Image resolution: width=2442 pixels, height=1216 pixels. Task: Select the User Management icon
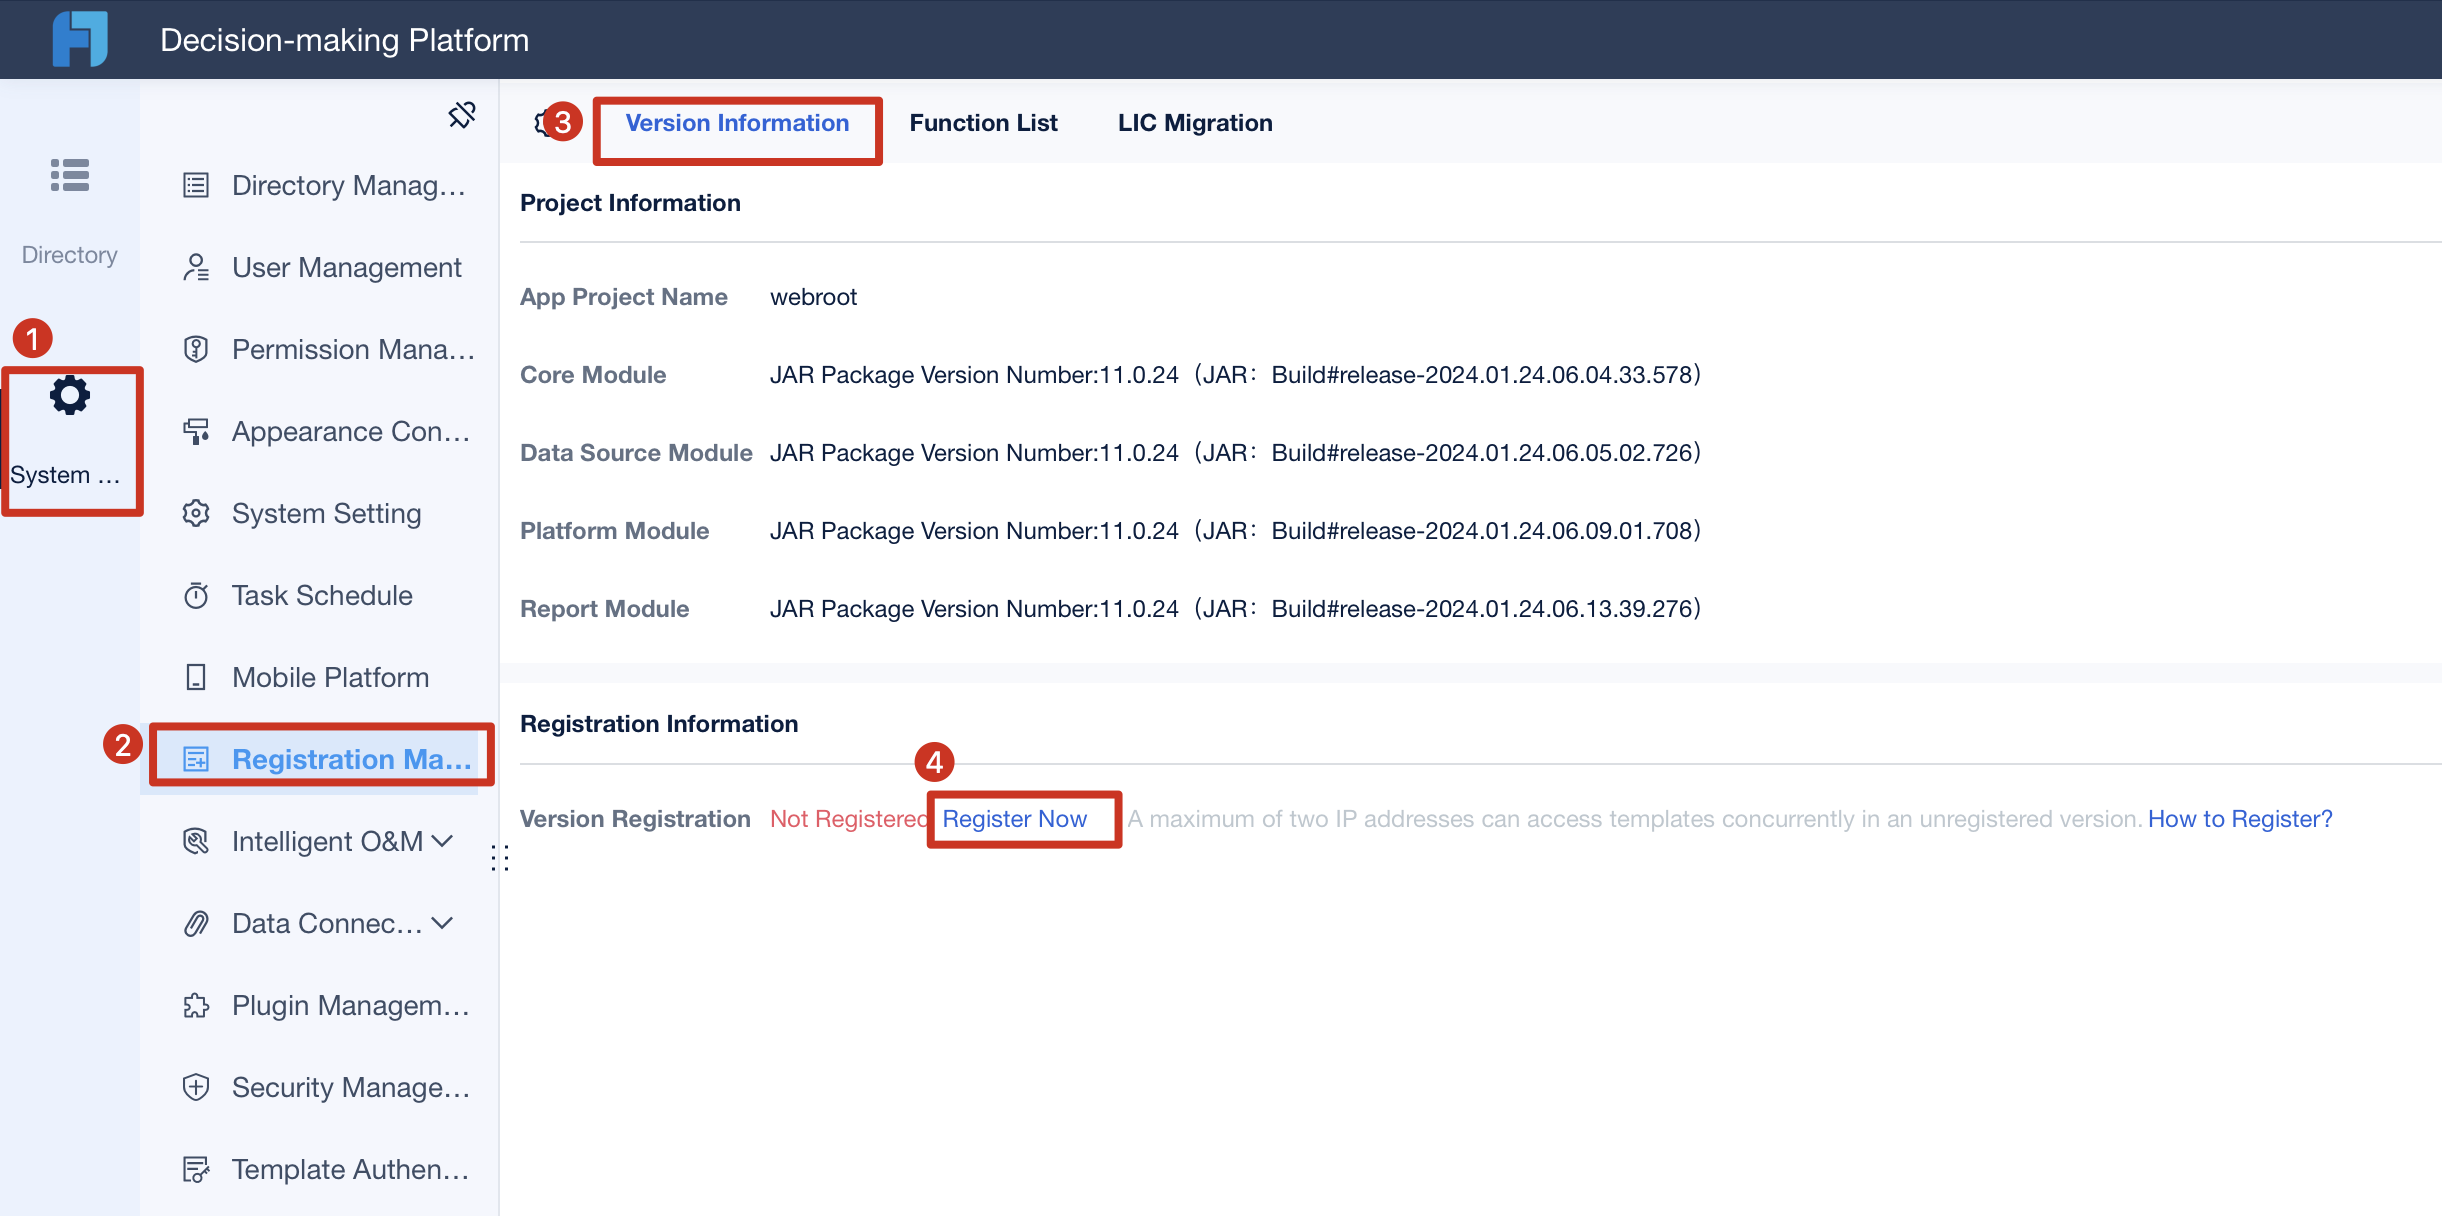point(196,267)
